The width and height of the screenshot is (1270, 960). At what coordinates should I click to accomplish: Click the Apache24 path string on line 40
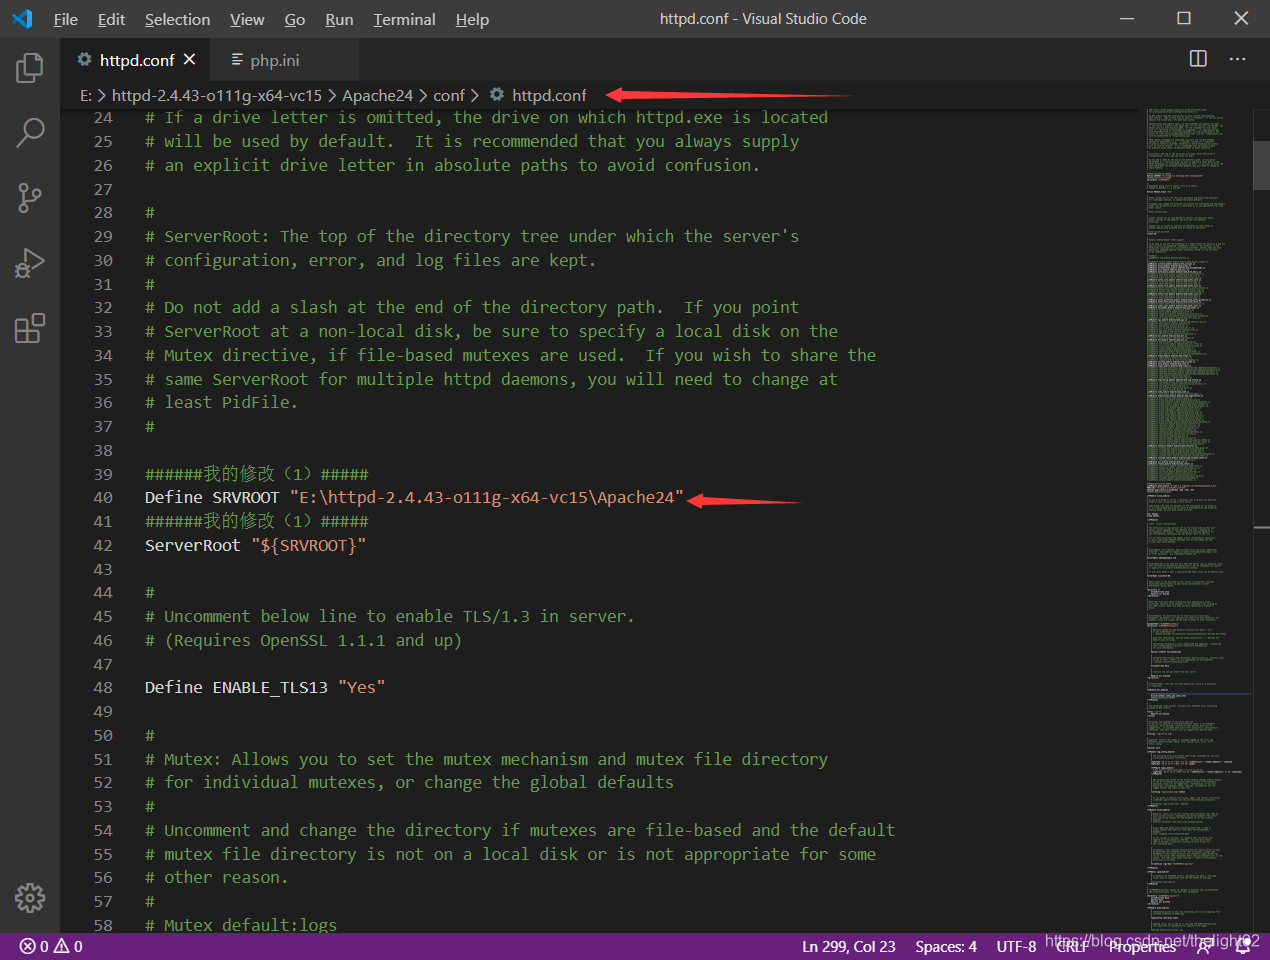click(x=487, y=498)
